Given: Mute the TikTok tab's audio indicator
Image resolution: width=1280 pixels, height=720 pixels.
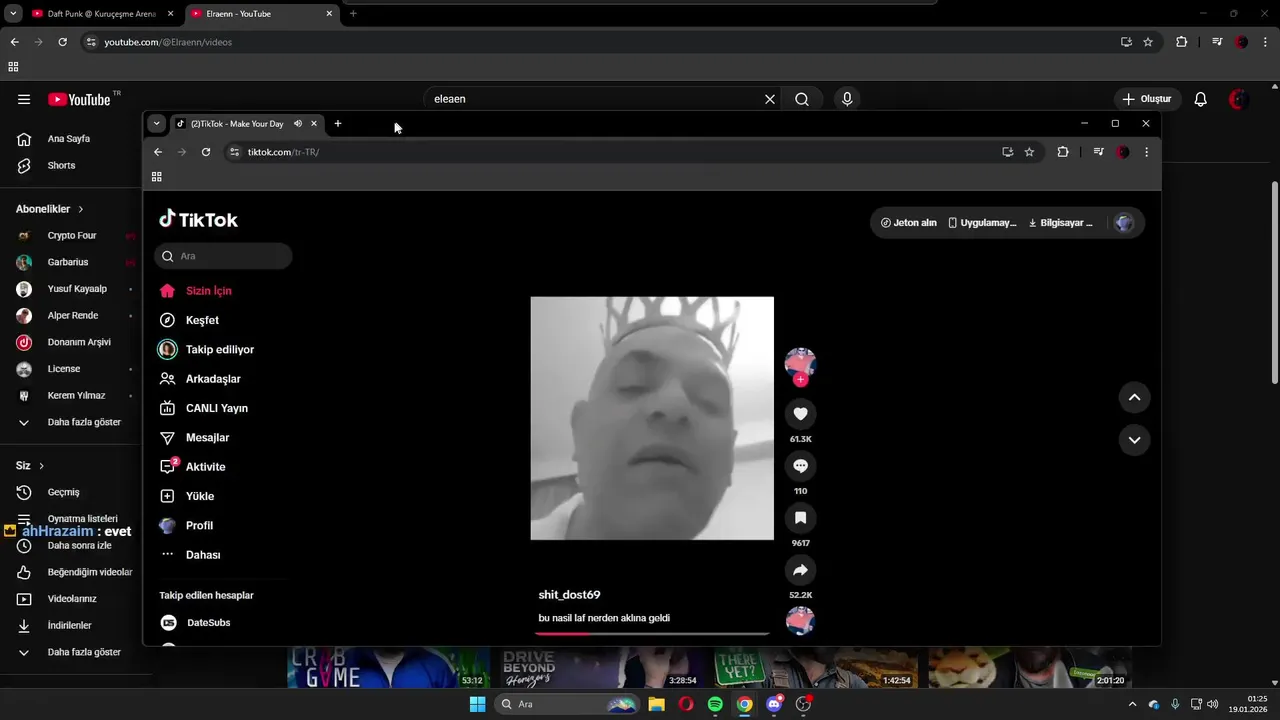Looking at the screenshot, I should (298, 124).
